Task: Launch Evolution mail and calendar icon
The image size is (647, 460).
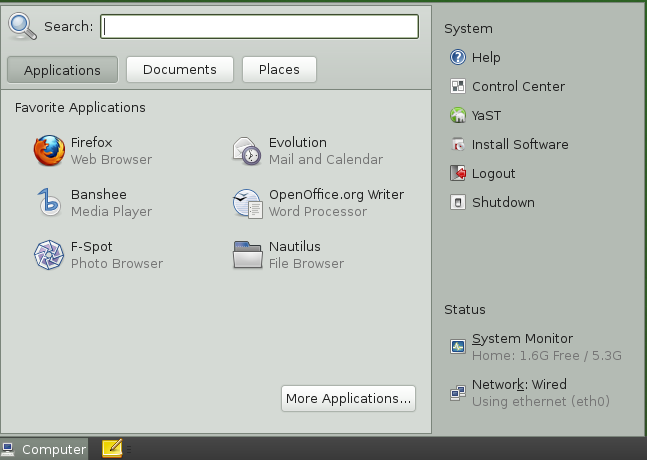Action: click(247, 151)
